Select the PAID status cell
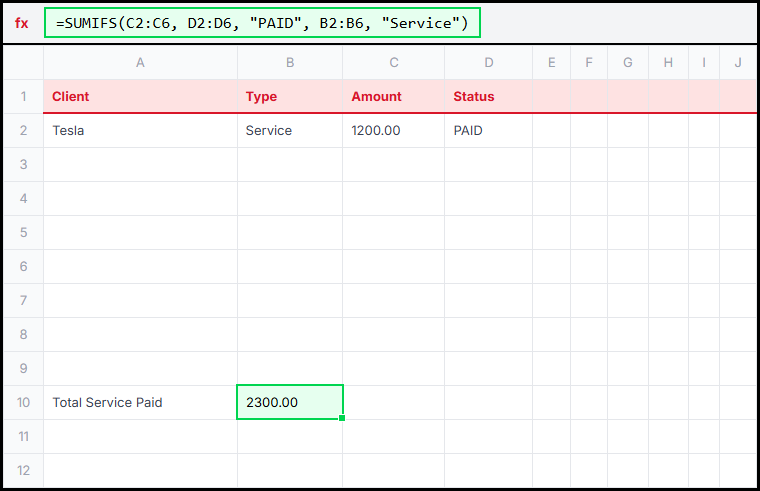Screen dimensions: 760x491 click(x=488, y=131)
